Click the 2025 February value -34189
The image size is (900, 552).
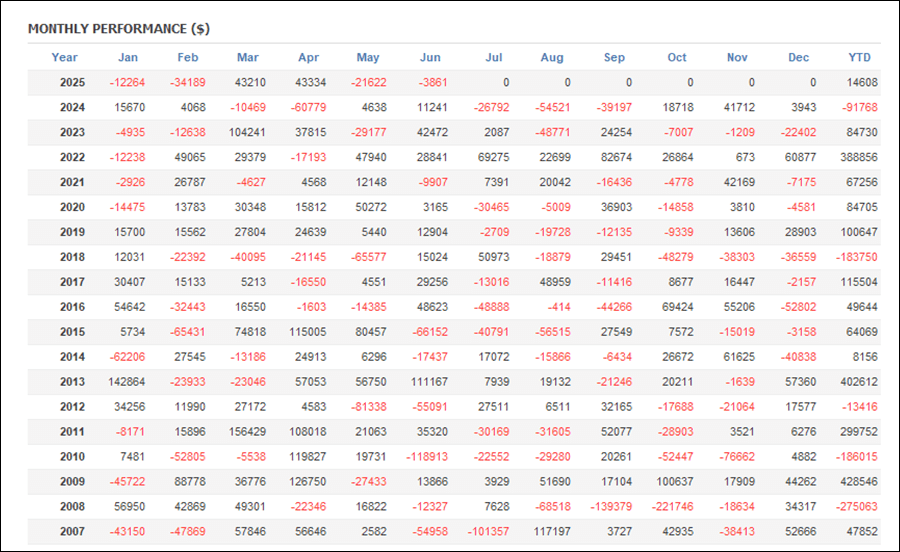[188, 83]
